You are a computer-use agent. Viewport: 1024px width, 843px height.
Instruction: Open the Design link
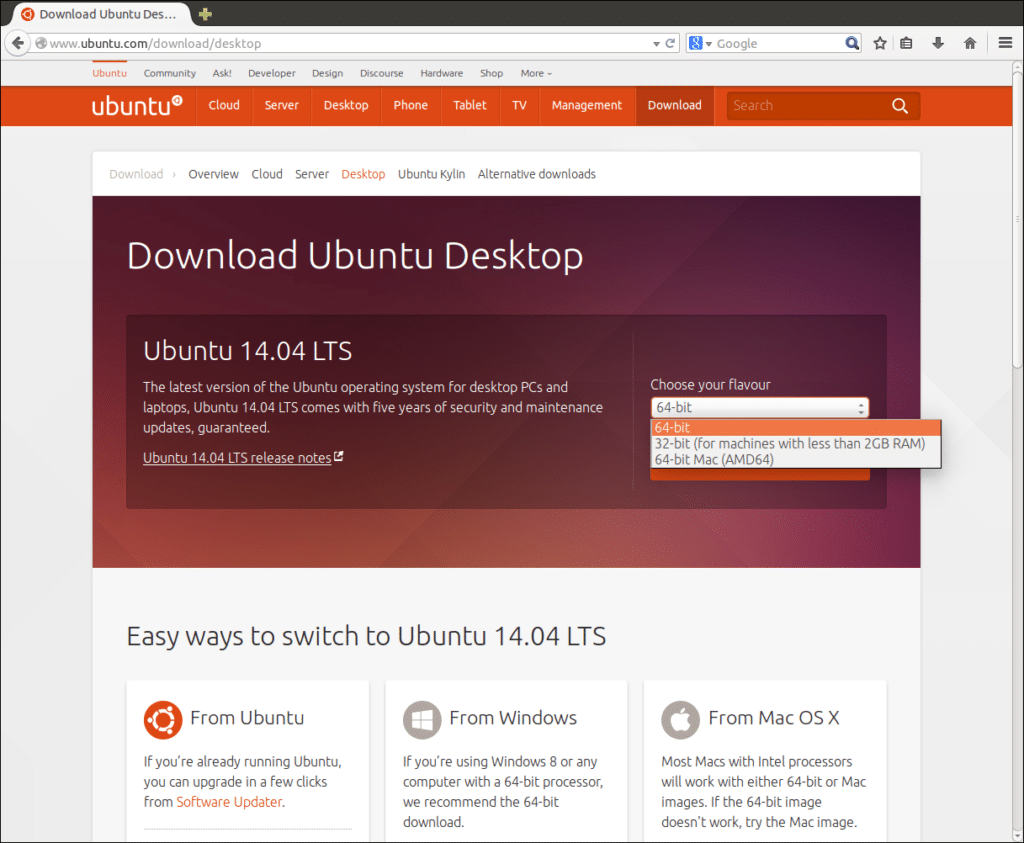click(x=327, y=73)
